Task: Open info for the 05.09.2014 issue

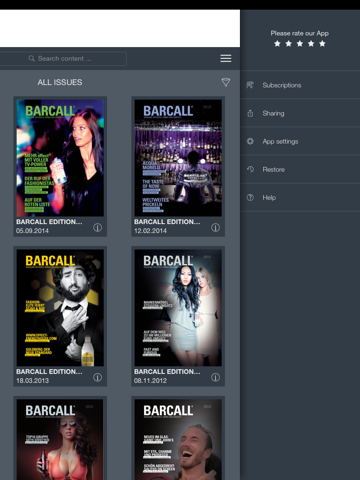Action: [97, 227]
